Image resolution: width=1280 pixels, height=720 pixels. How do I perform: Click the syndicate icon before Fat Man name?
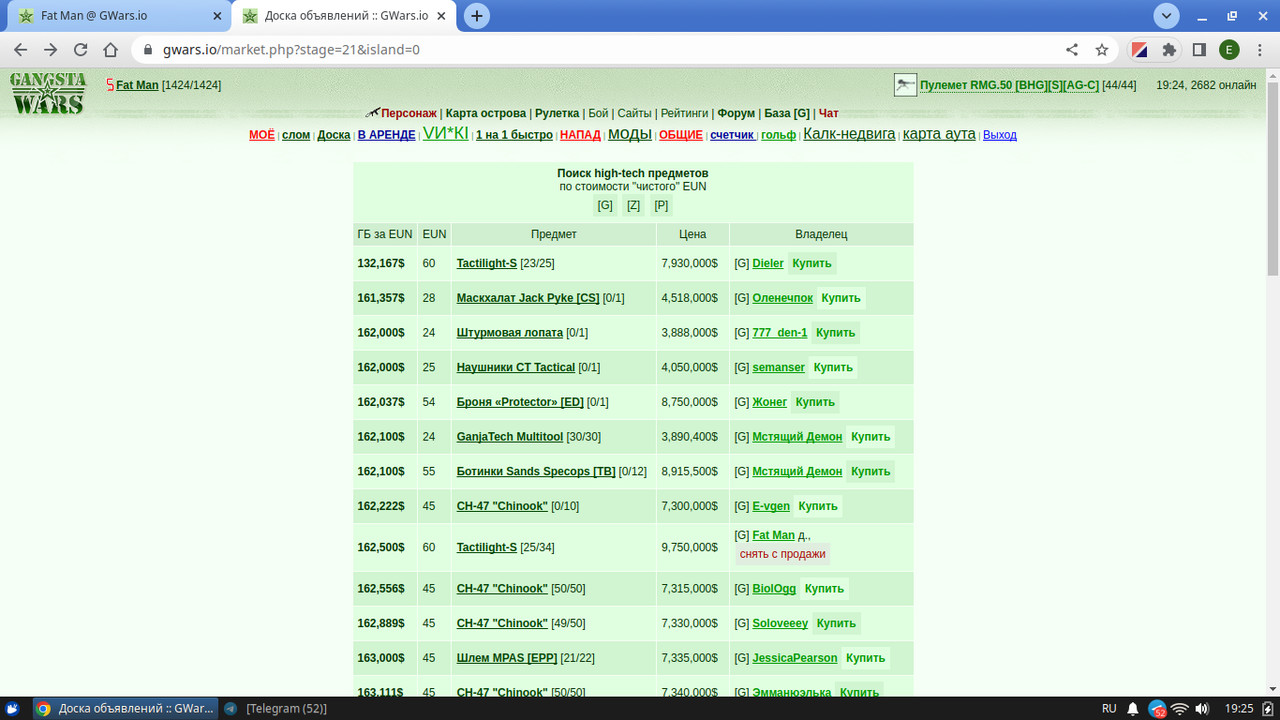click(x=110, y=85)
